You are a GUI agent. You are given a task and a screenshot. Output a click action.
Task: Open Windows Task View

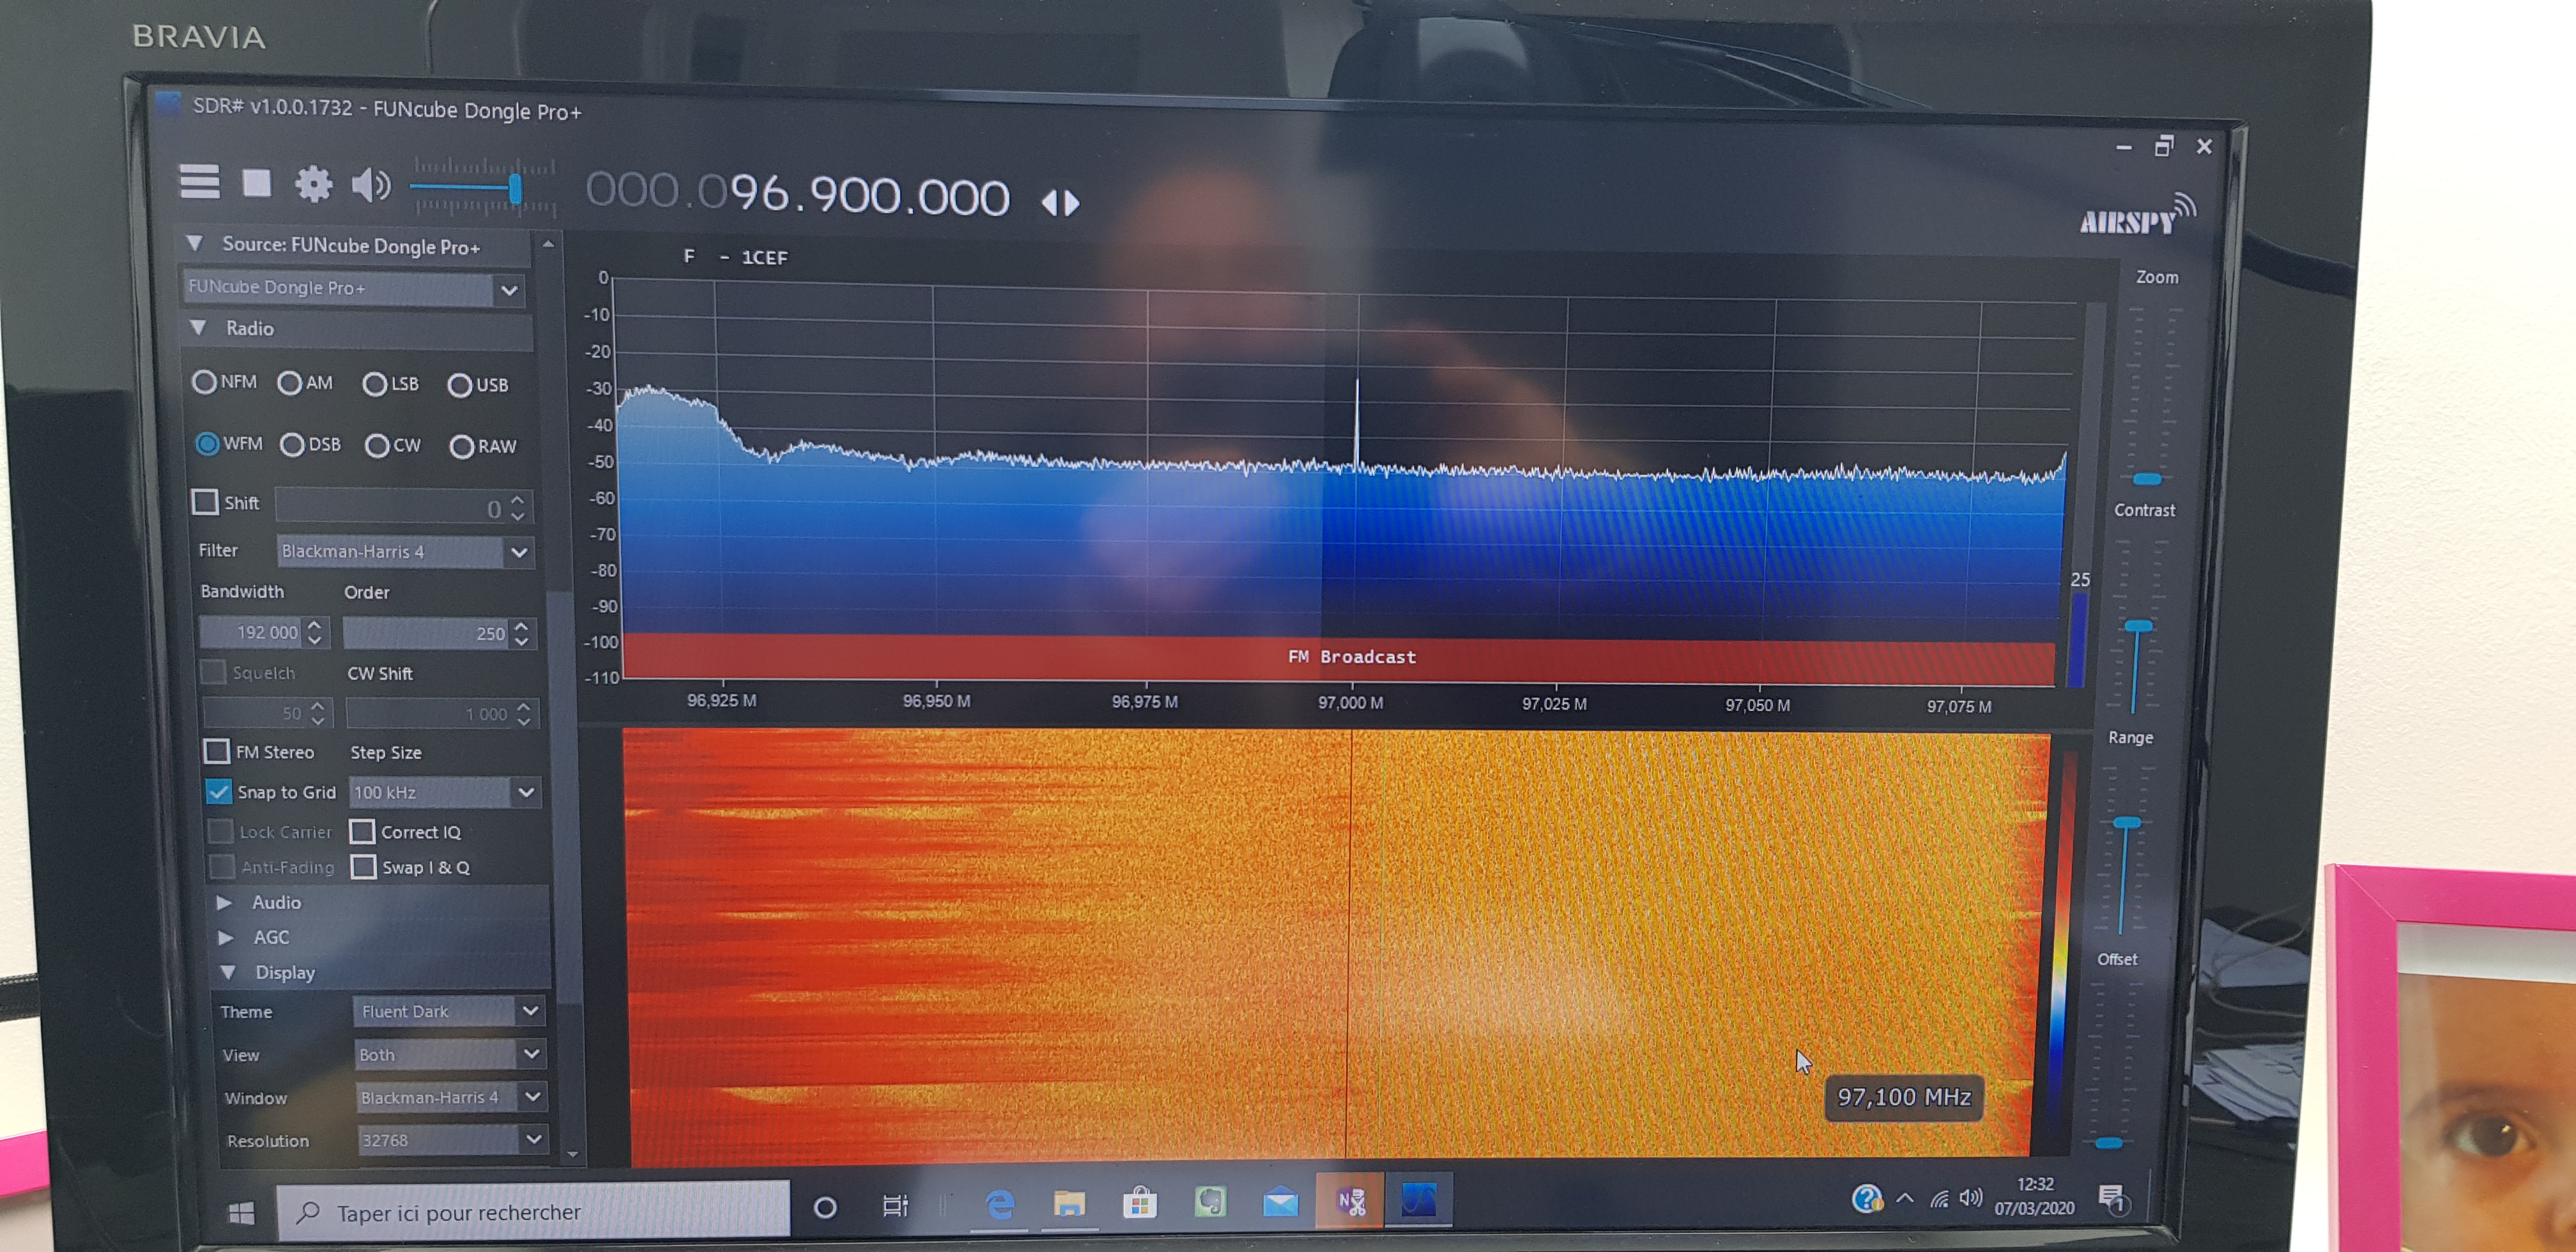pyautogui.click(x=894, y=1206)
